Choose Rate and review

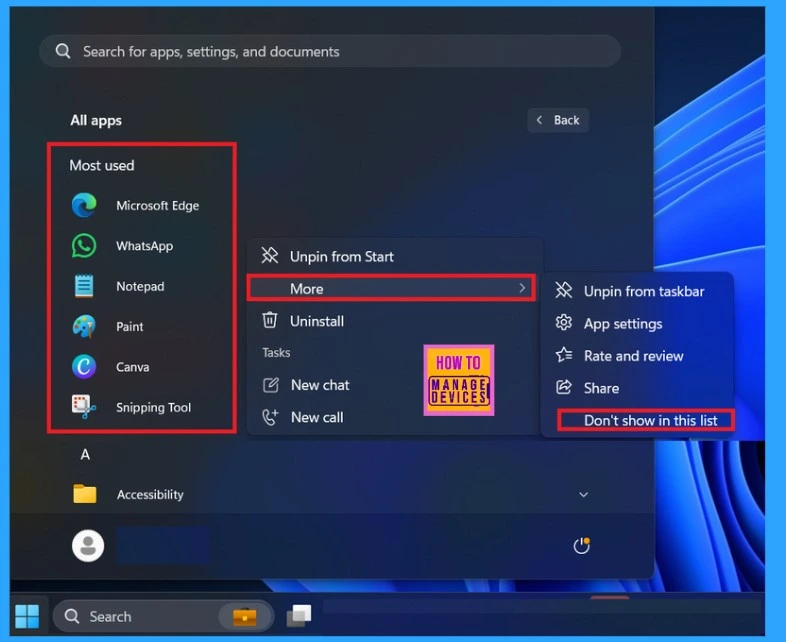pos(637,356)
